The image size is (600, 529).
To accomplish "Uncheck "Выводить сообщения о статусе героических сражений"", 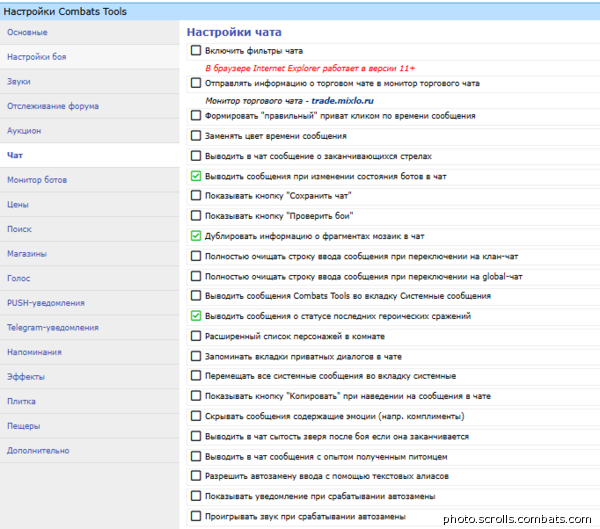I will (x=196, y=316).
